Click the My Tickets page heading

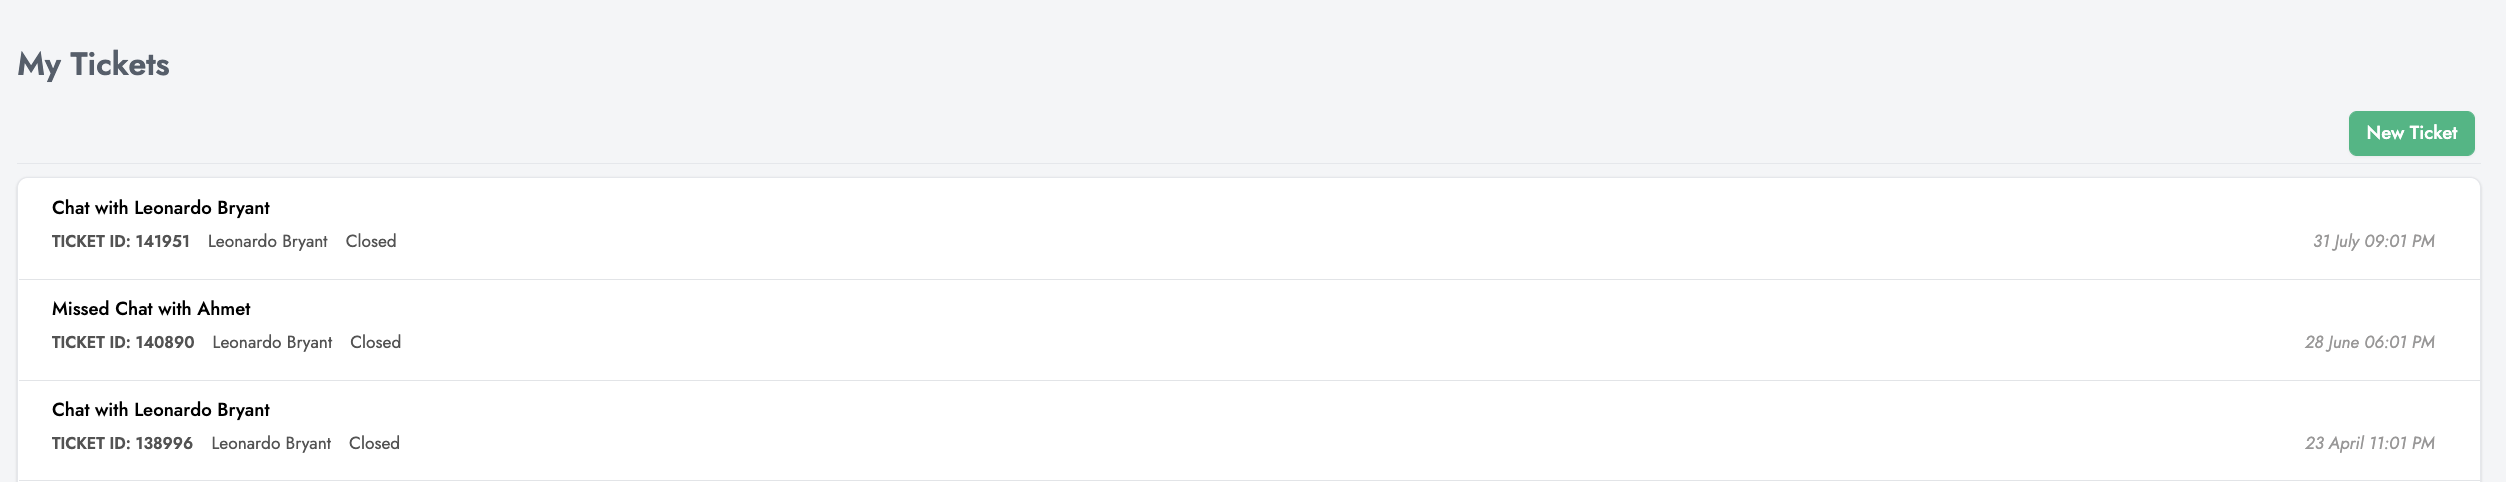tap(94, 64)
